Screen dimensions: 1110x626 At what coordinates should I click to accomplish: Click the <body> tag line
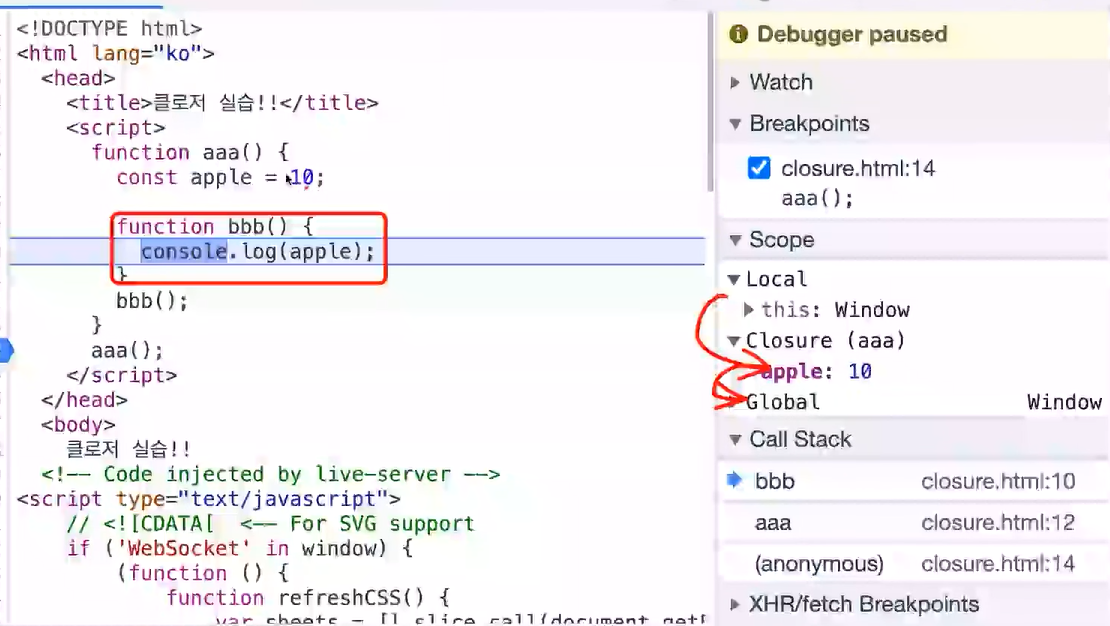(78, 425)
